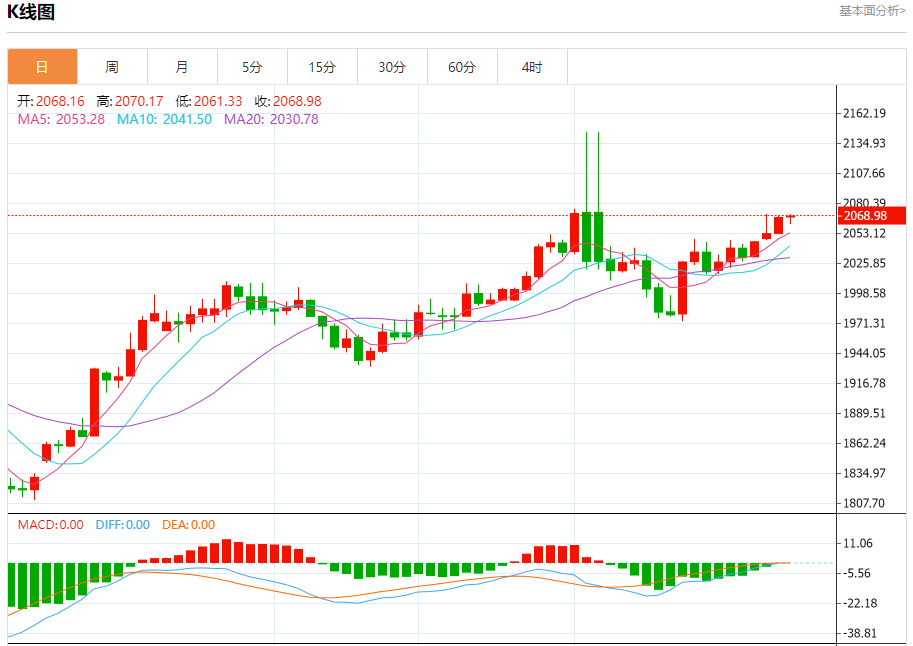
Task: Select the 日 daily chart tab
Action: 42,67
